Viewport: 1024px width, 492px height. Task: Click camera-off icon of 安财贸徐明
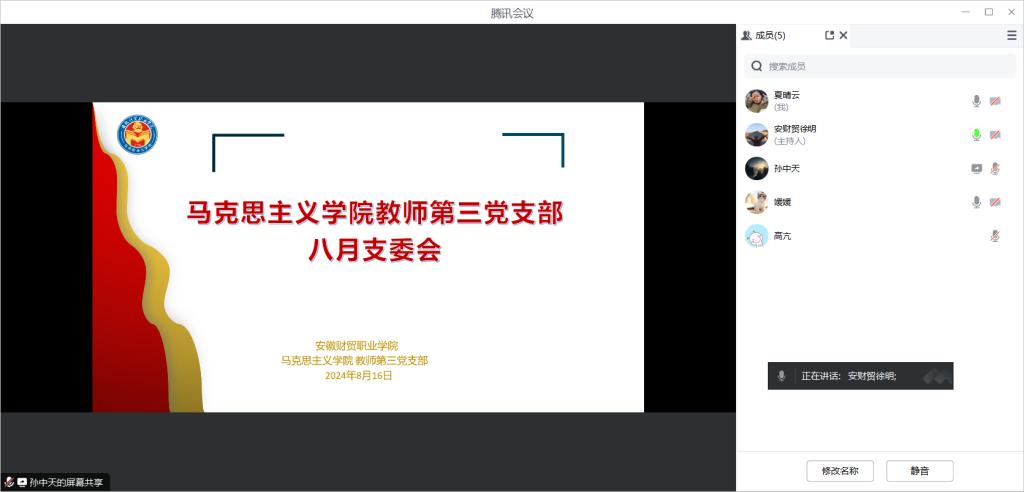[x=995, y=135]
